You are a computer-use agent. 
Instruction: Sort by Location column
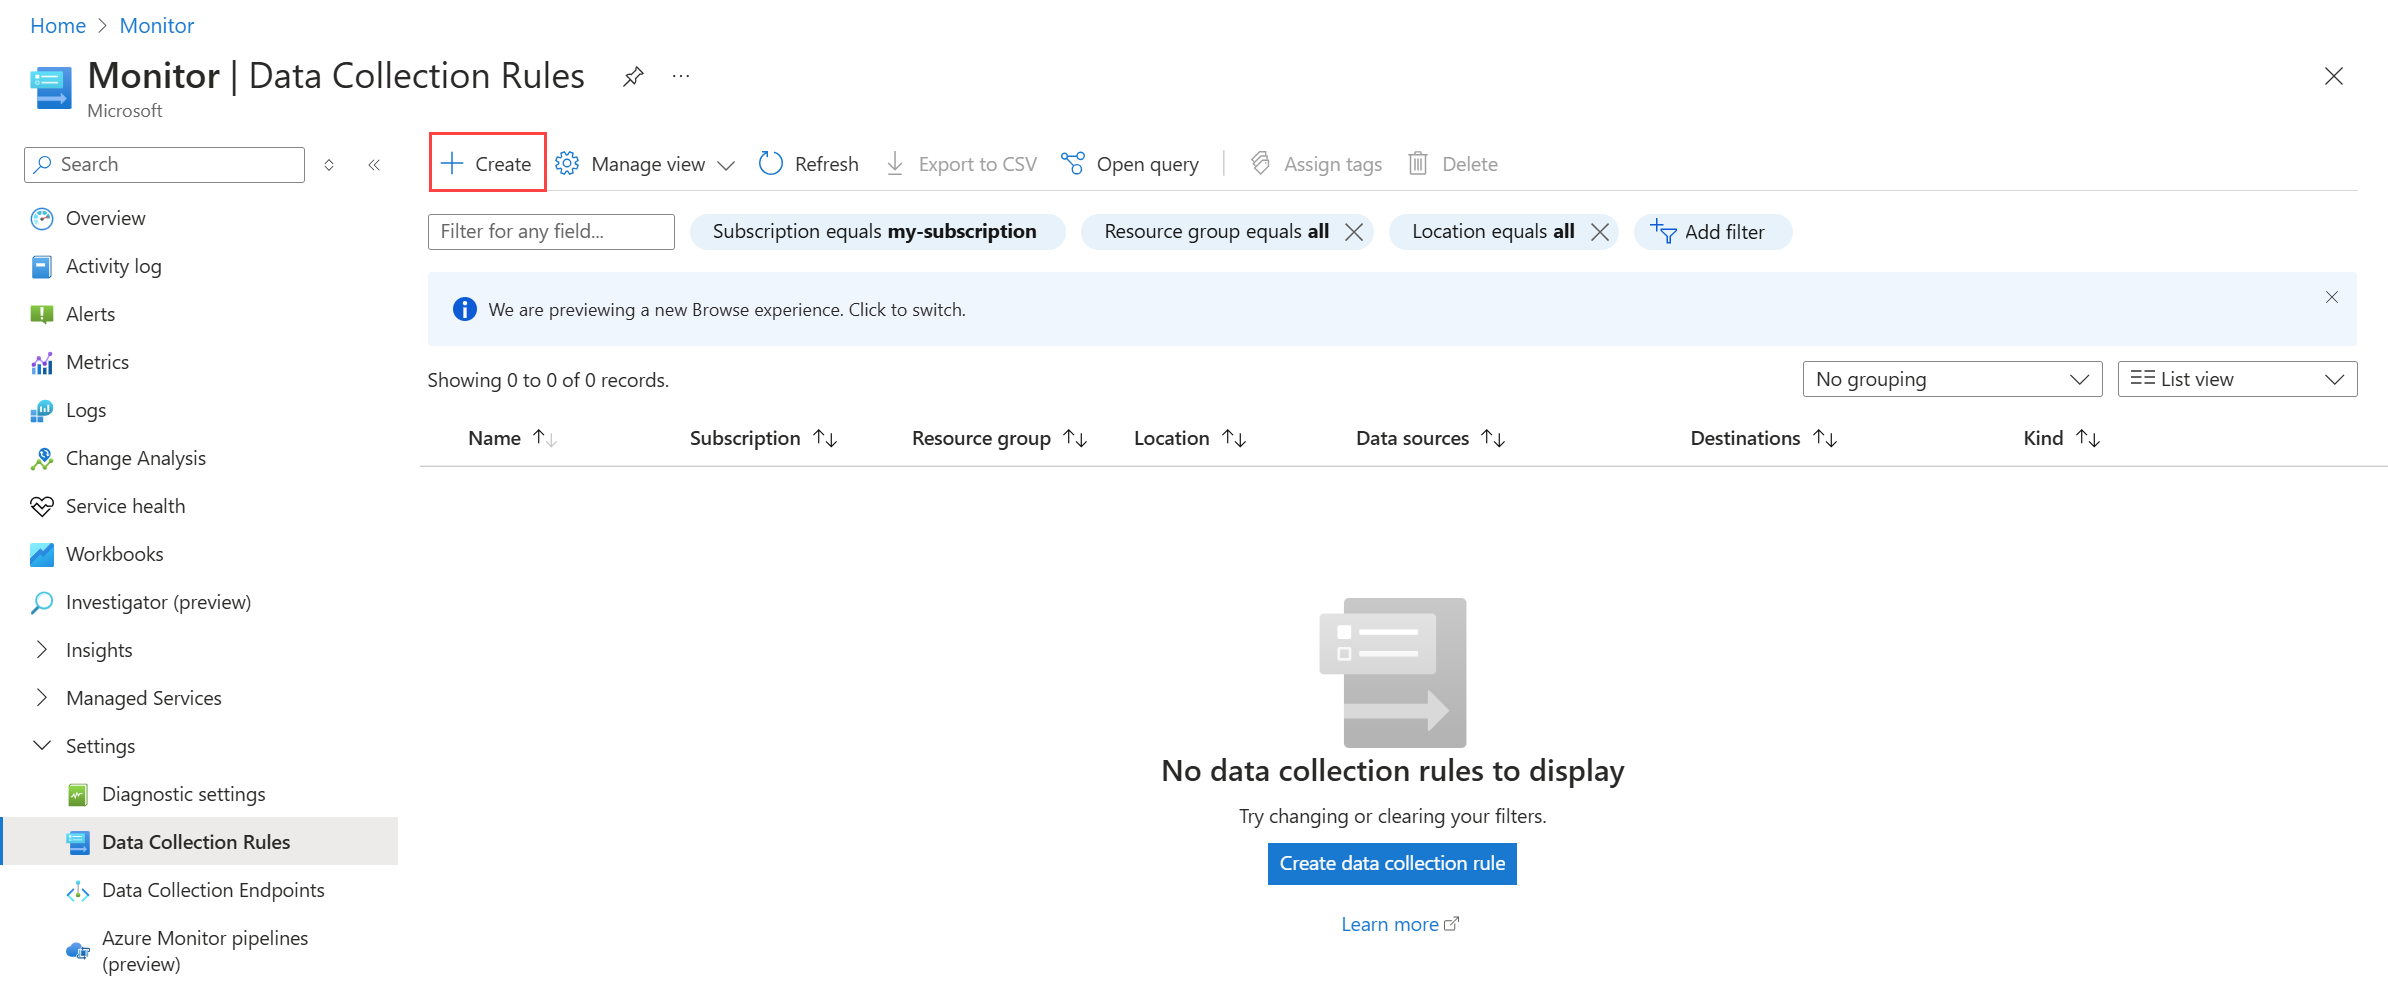[1190, 438]
